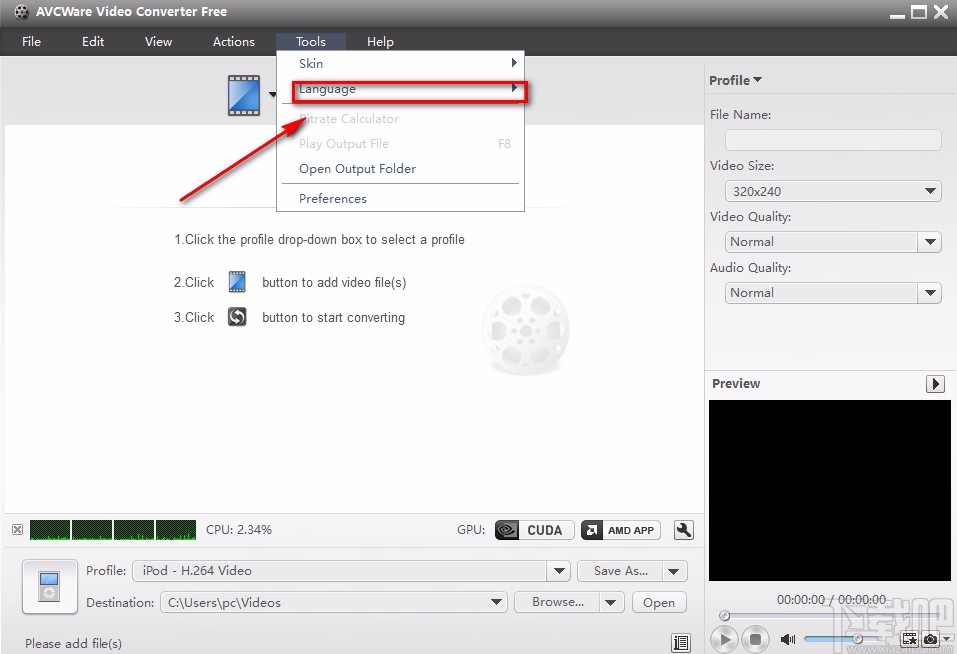The height and width of the screenshot is (654, 957).
Task: Click the Open button next to Browse
Action: point(658,602)
